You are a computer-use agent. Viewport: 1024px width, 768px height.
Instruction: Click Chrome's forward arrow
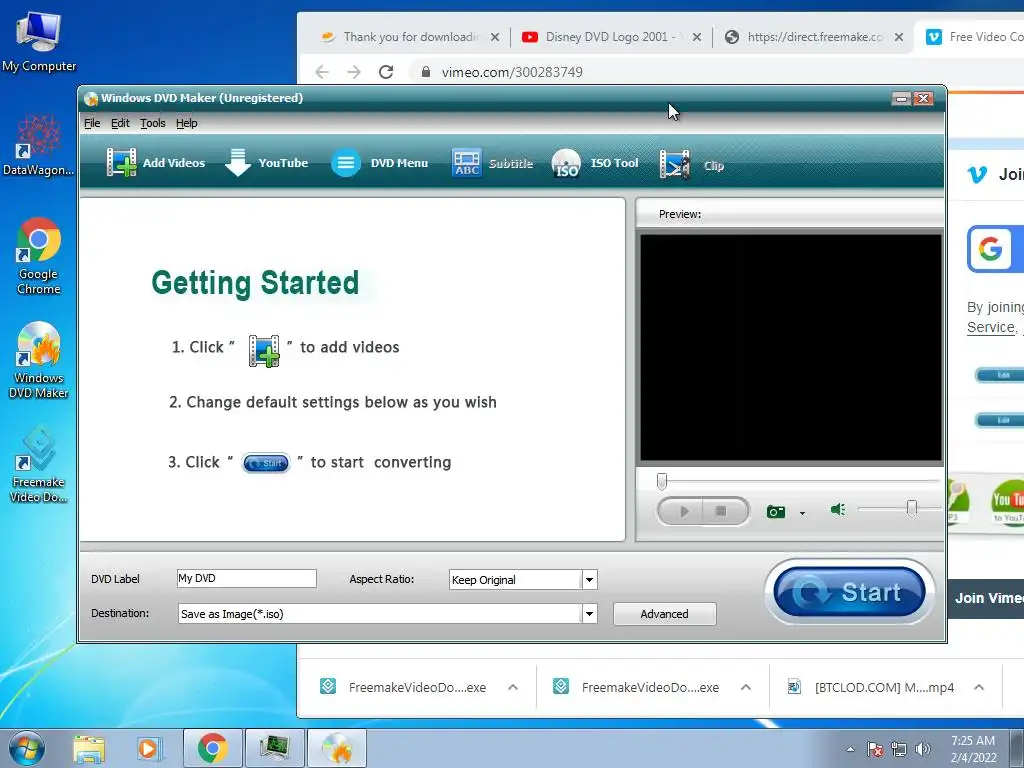pos(353,72)
